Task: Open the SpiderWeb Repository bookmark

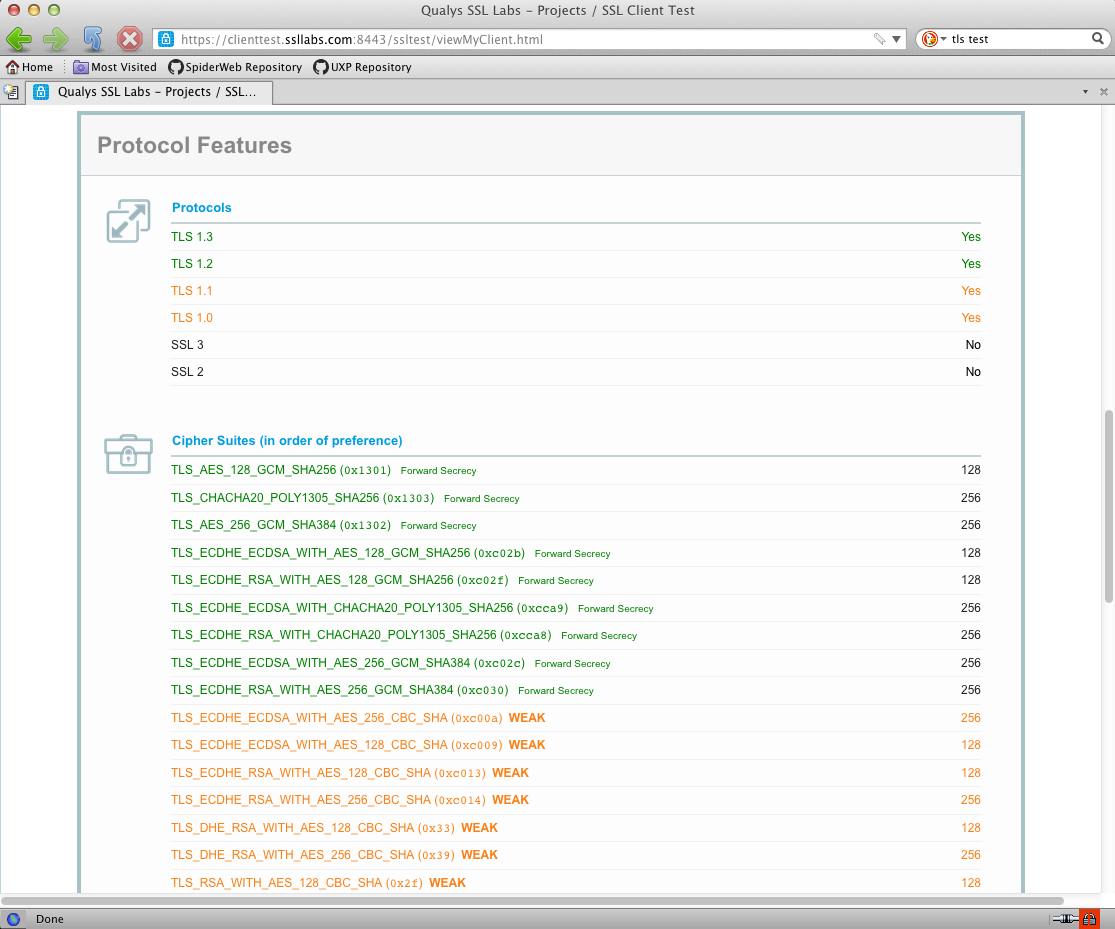Action: click(x=235, y=67)
